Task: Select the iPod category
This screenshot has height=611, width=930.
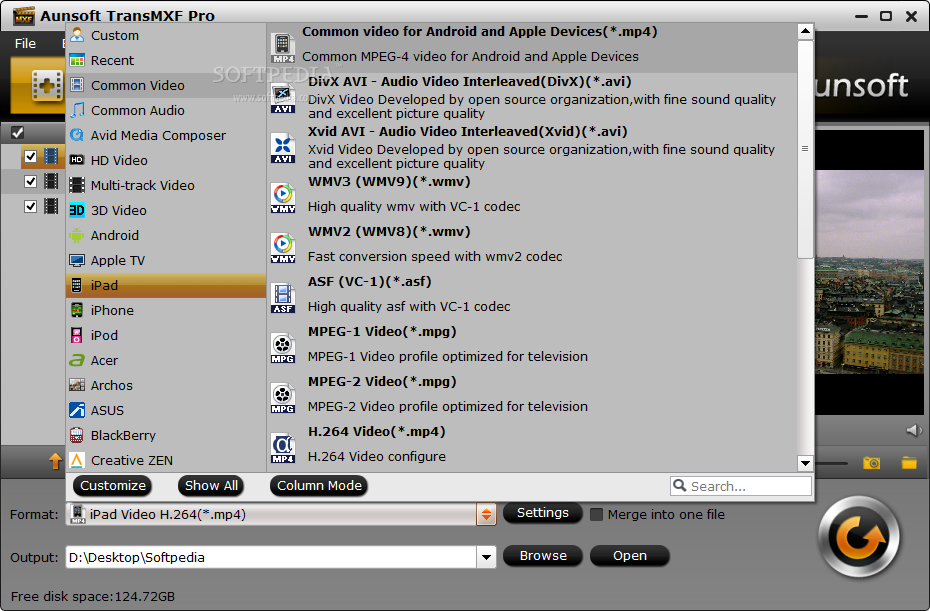Action: (166, 335)
